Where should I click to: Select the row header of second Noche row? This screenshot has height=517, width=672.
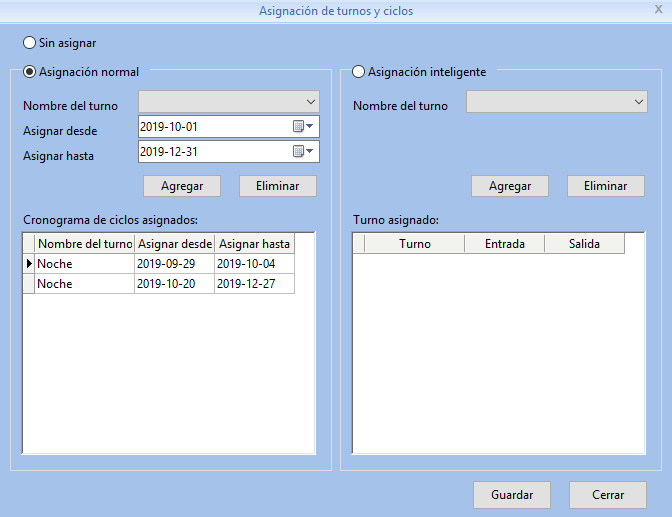click(29, 284)
